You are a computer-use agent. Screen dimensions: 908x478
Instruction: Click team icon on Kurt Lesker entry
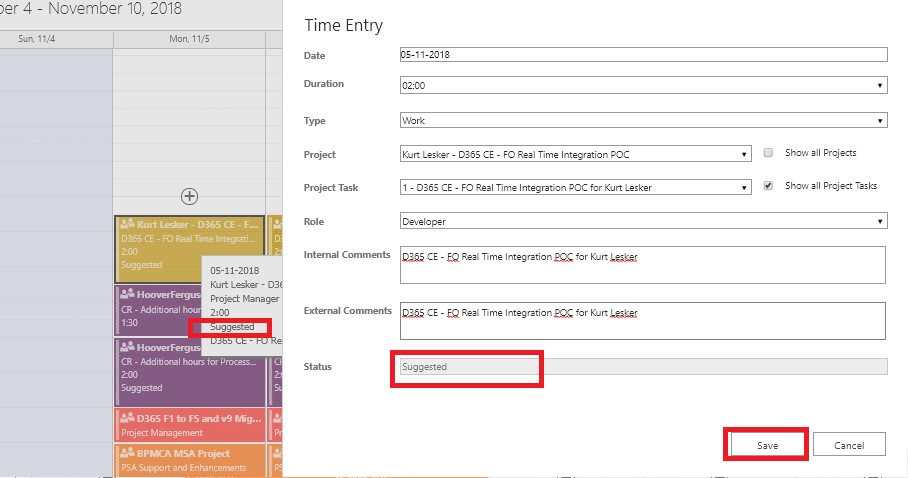(x=128, y=225)
